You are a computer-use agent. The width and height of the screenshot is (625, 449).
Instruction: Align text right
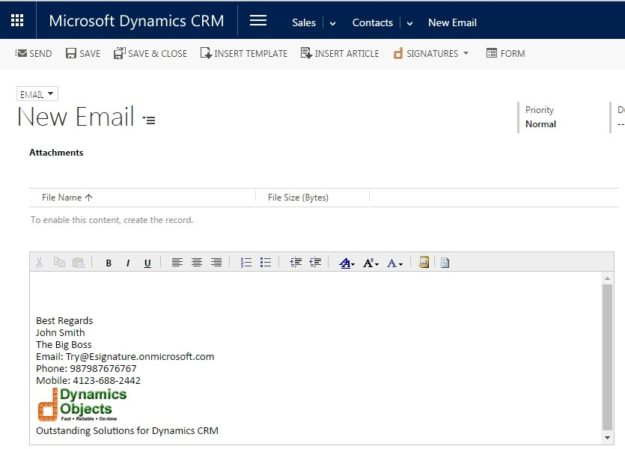pos(216,262)
